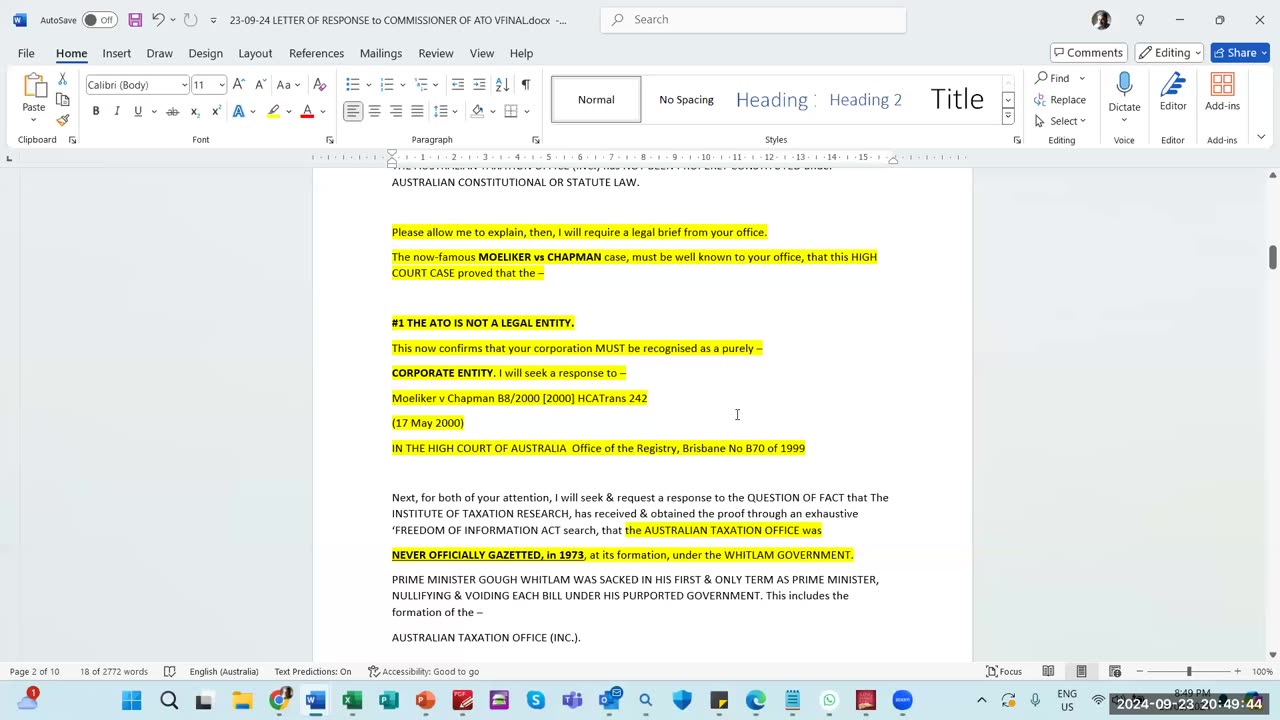Select the Format Painter brush
The height and width of the screenshot is (720, 1280).
[63, 121]
